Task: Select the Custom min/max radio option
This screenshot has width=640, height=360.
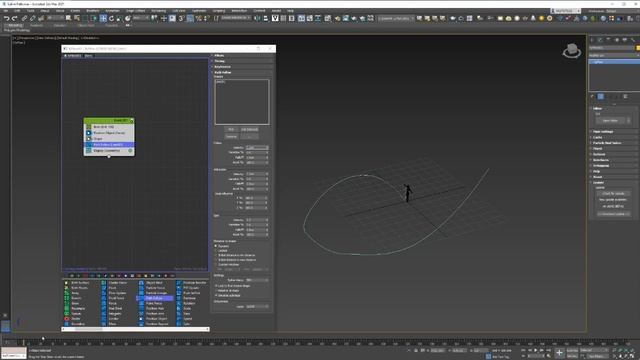Action: click(x=216, y=264)
